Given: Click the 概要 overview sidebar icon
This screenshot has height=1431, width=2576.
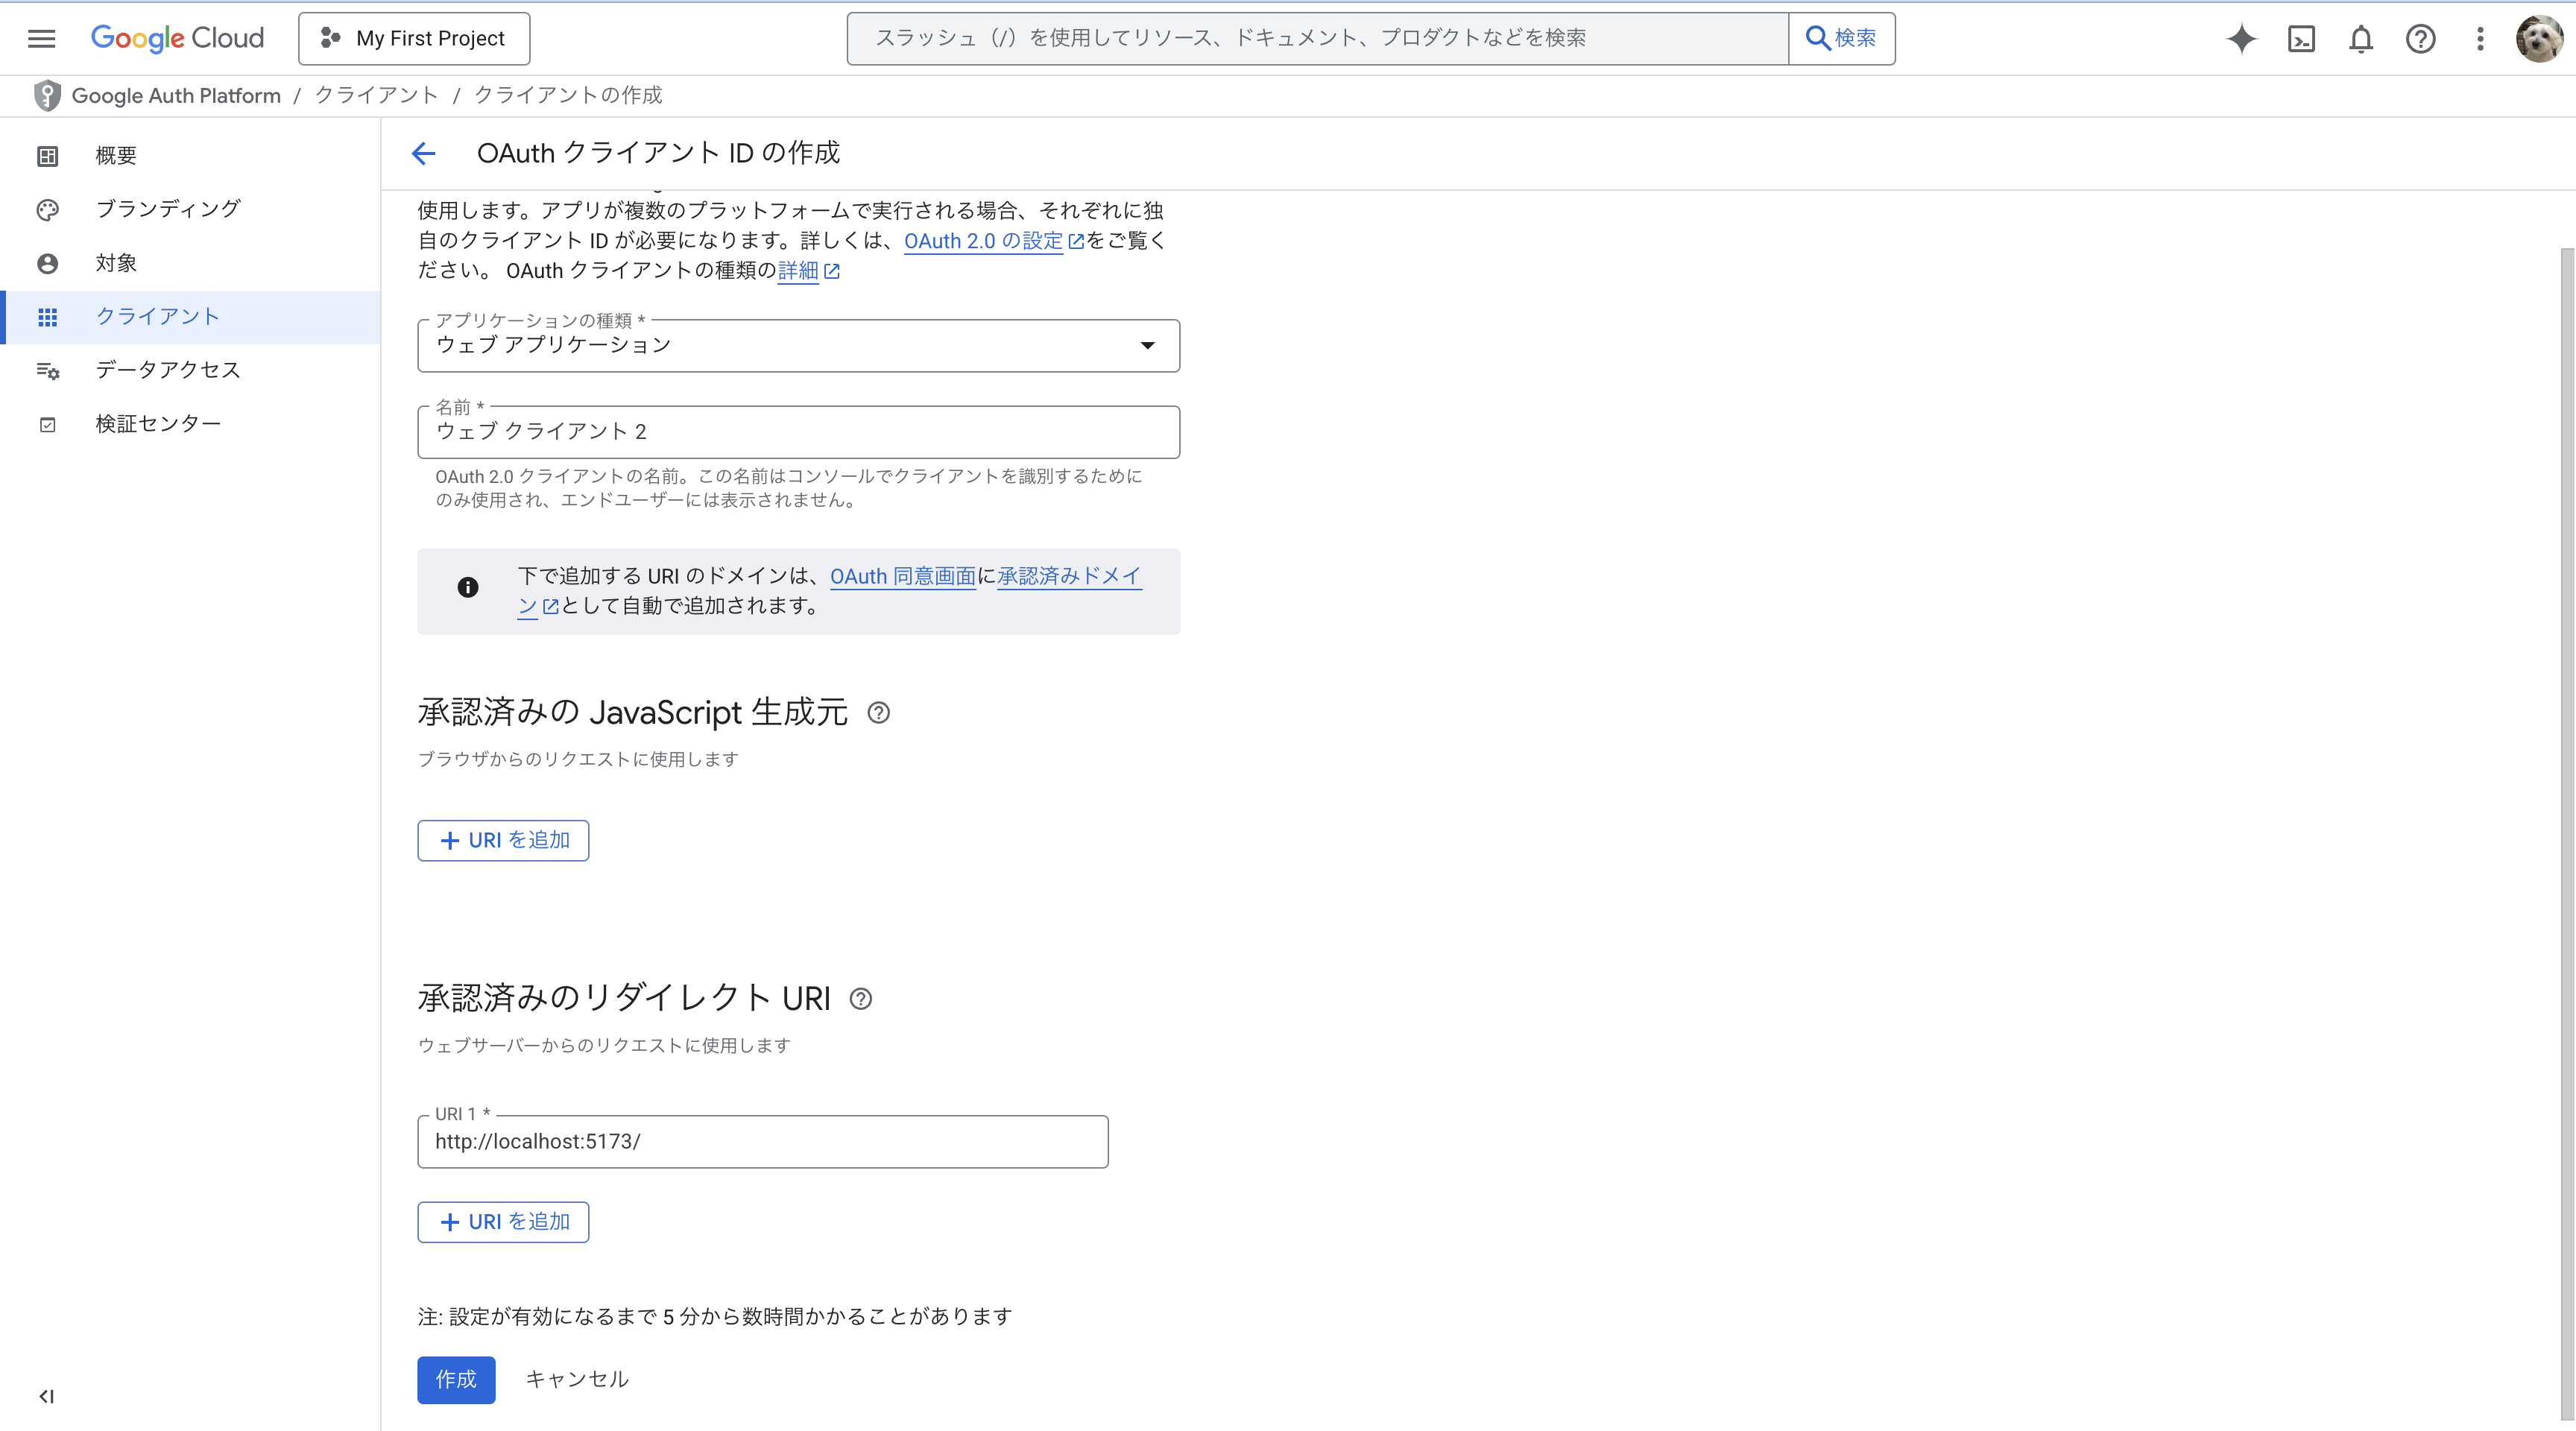Looking at the screenshot, I should [47, 155].
